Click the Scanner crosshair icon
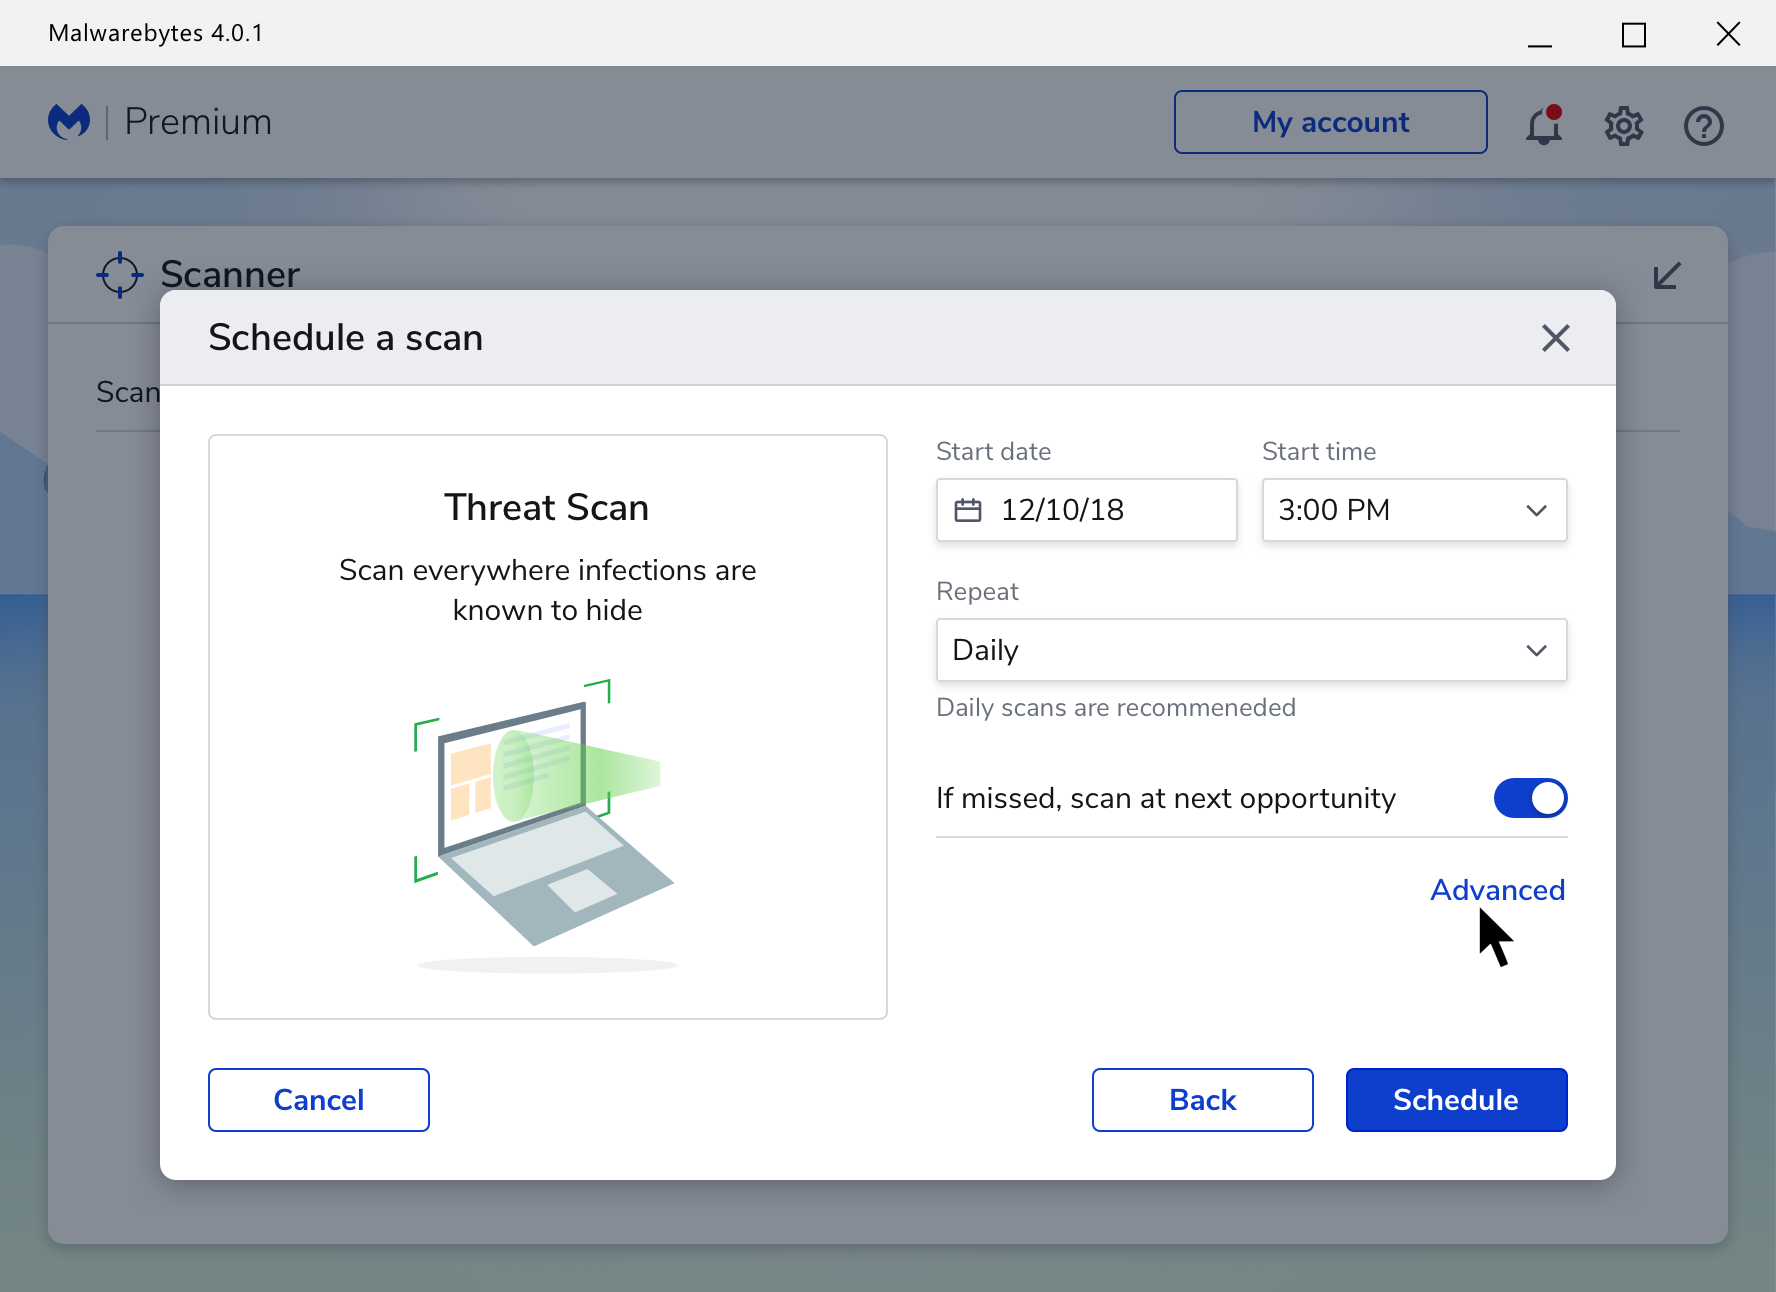Screen dimensions: 1776x1292 coord(120,274)
